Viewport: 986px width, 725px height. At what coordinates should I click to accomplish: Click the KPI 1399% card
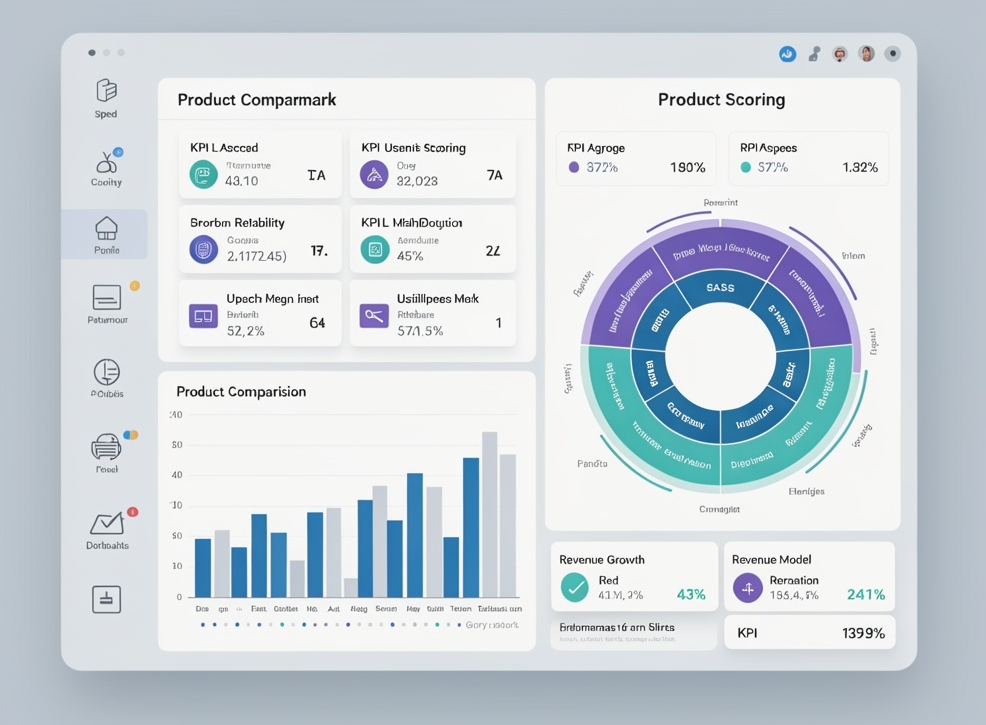pyautogui.click(x=810, y=633)
